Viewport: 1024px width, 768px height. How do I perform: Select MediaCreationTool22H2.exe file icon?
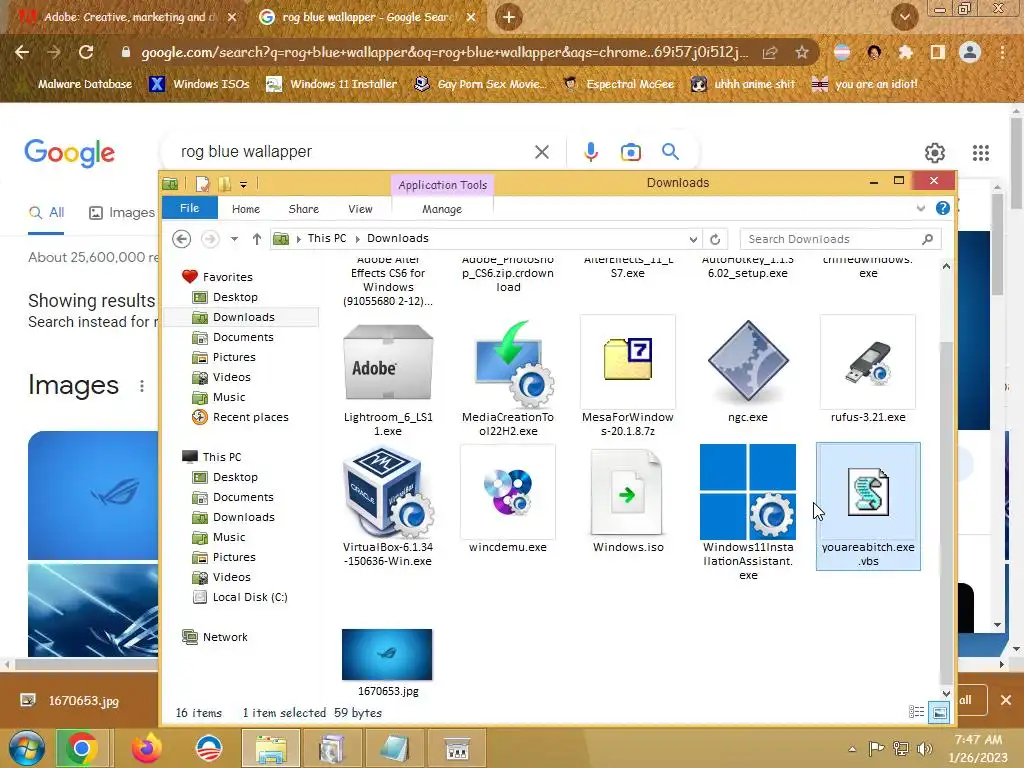514,362
